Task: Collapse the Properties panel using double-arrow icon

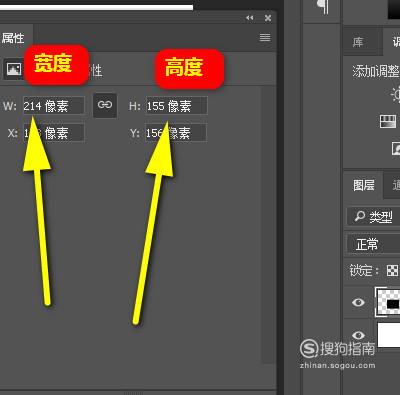Action: 249,18
